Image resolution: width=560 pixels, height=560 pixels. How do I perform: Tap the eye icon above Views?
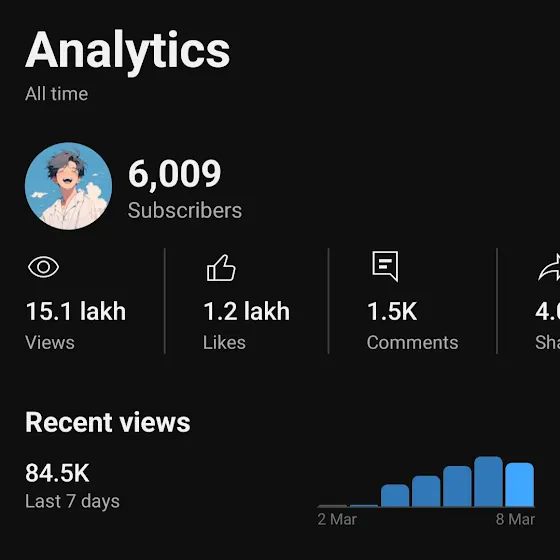coord(44,267)
